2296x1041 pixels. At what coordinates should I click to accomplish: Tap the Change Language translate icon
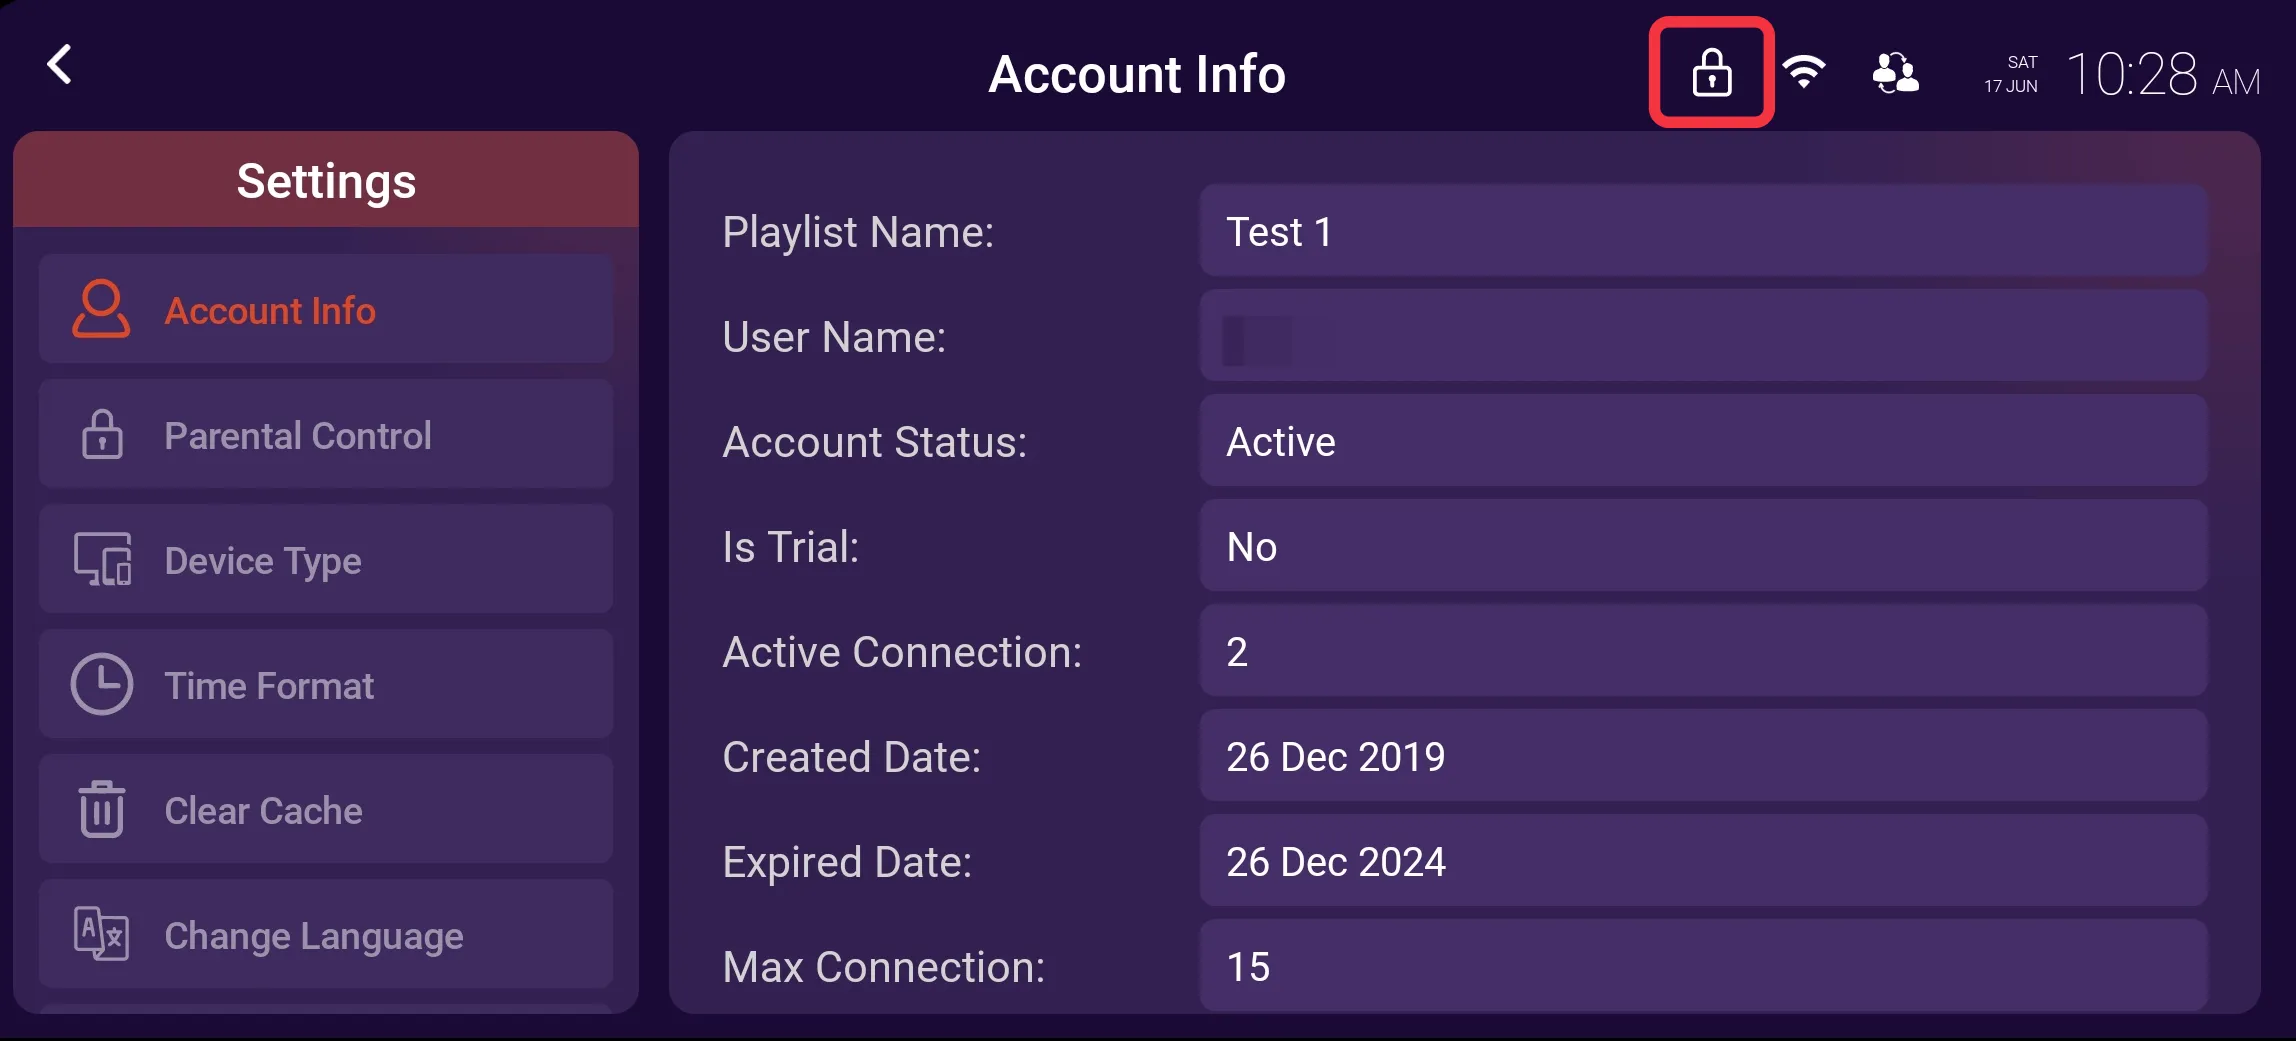tap(102, 934)
